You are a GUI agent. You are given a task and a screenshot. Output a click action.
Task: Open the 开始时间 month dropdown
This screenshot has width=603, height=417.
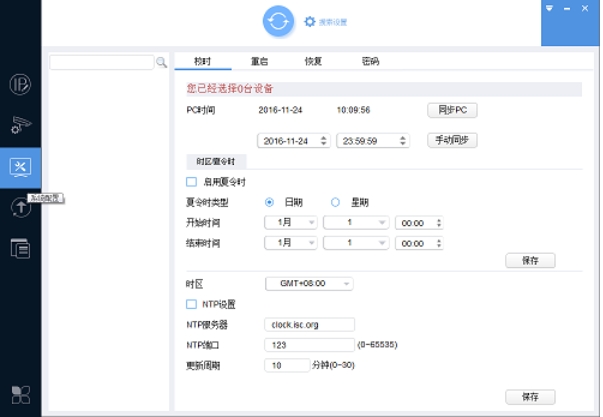[291, 222]
